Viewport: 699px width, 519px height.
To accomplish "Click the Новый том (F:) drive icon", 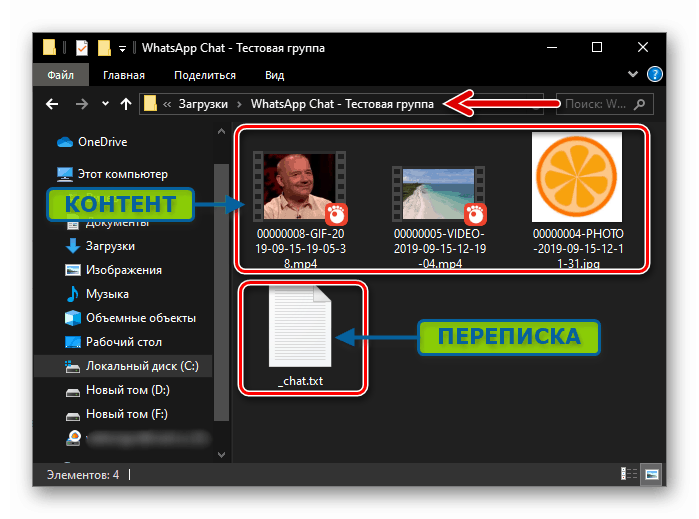I will pyautogui.click(x=73, y=416).
